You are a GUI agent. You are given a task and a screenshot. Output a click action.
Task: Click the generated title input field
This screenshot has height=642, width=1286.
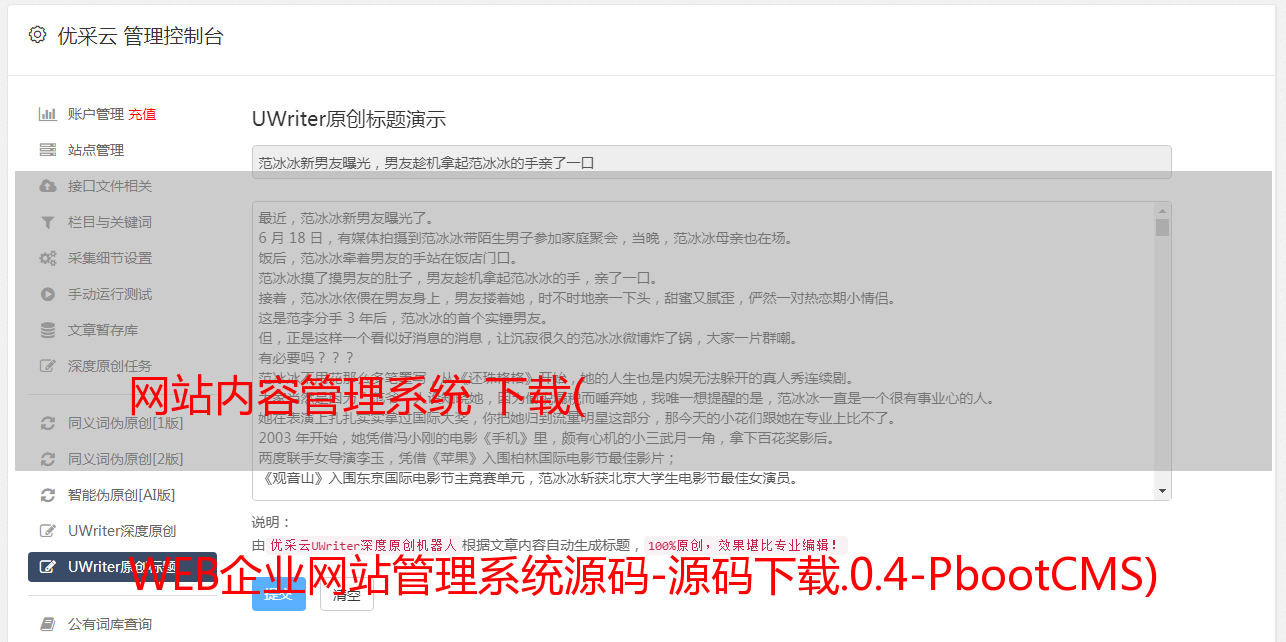(711, 162)
